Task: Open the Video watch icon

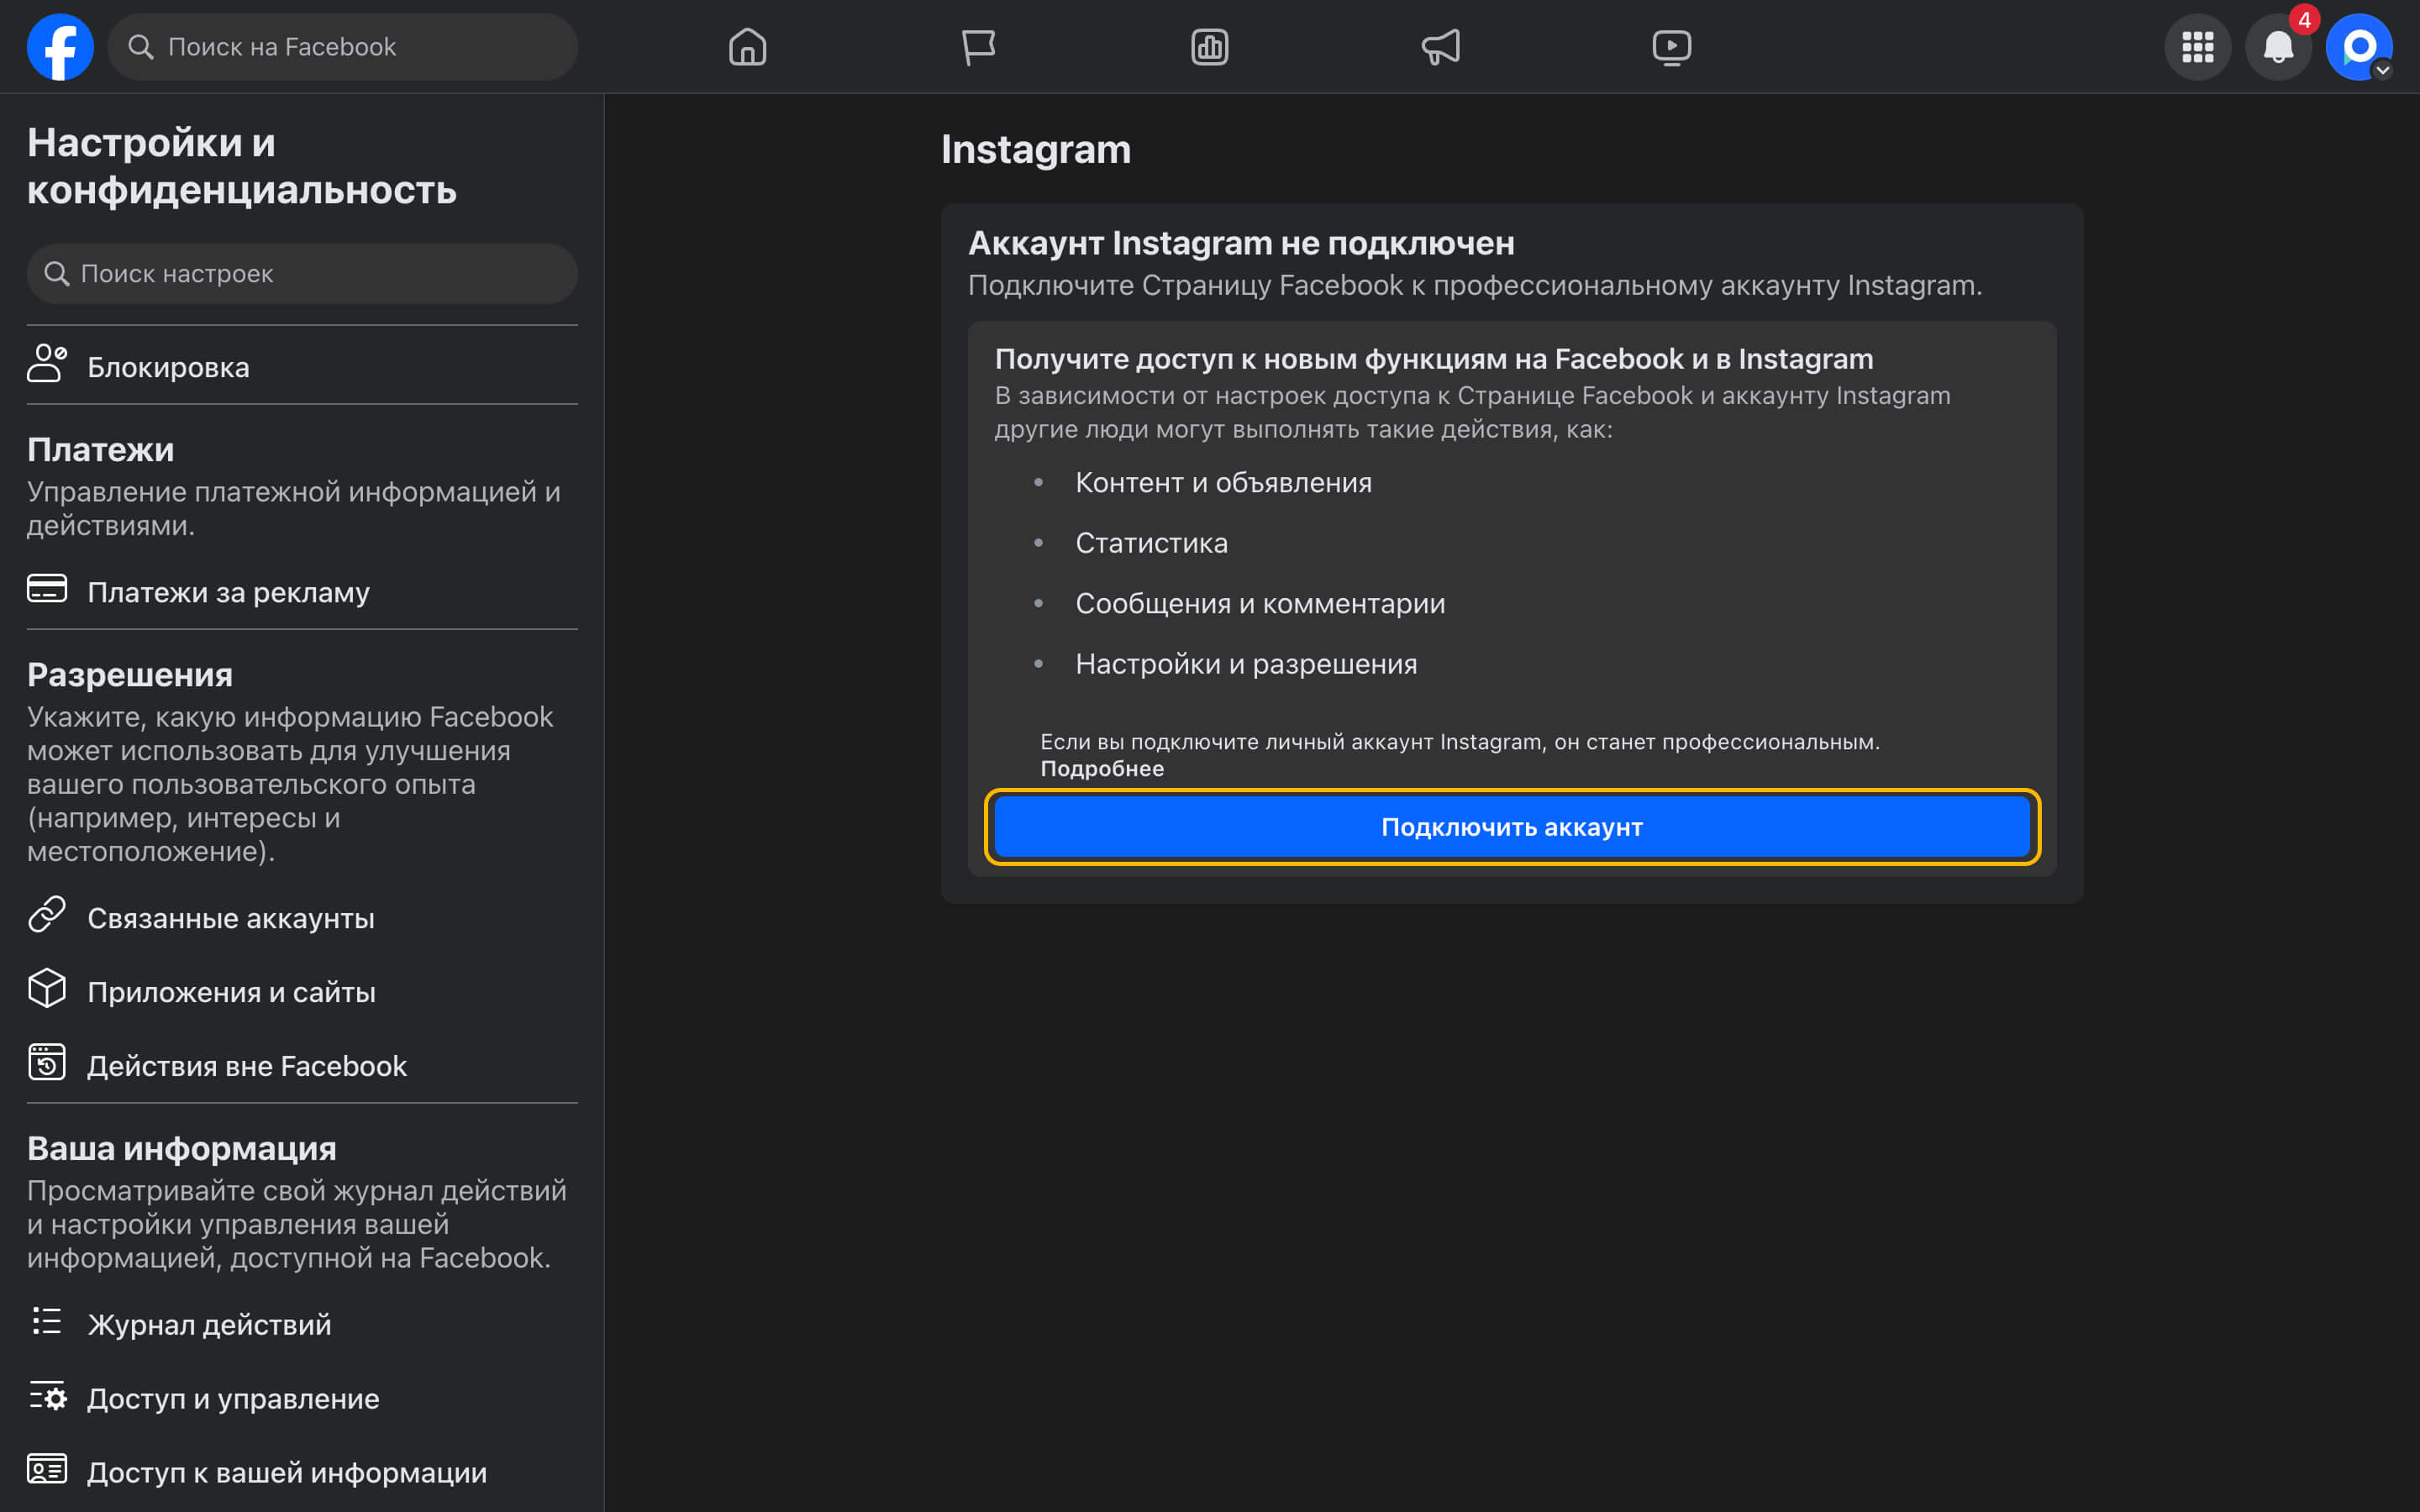Action: (1671, 47)
